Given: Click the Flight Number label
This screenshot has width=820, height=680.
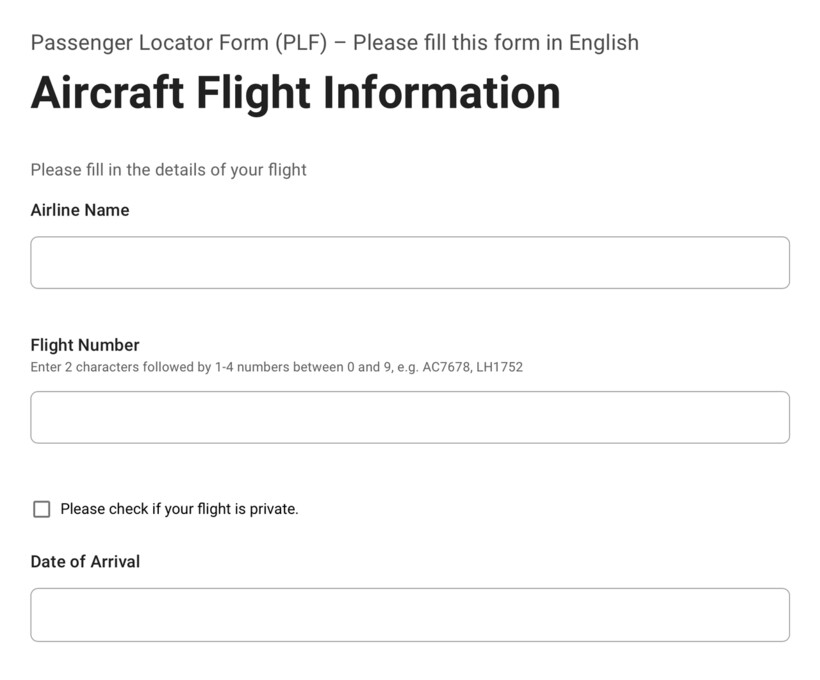Looking at the screenshot, I should 85,345.
